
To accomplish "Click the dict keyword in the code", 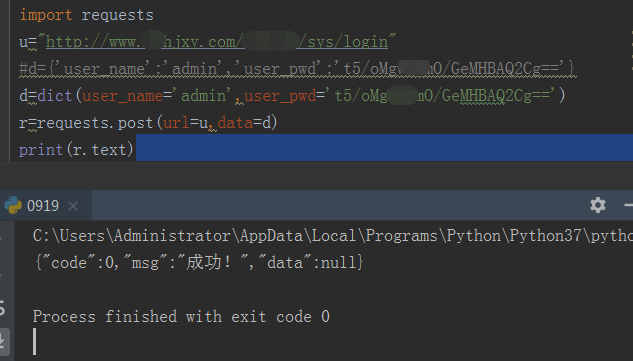I will [x=54, y=96].
